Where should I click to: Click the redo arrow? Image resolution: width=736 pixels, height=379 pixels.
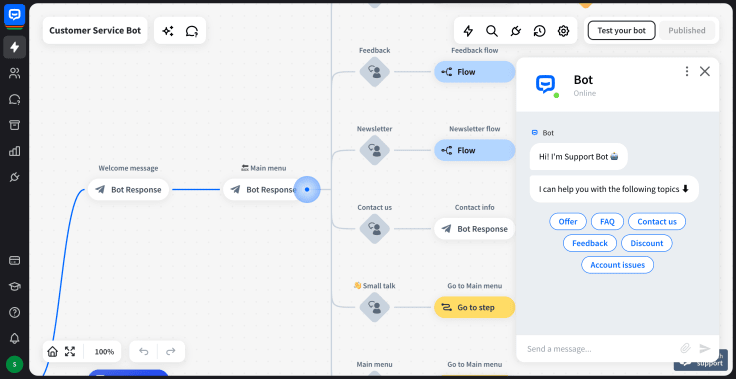tap(171, 351)
